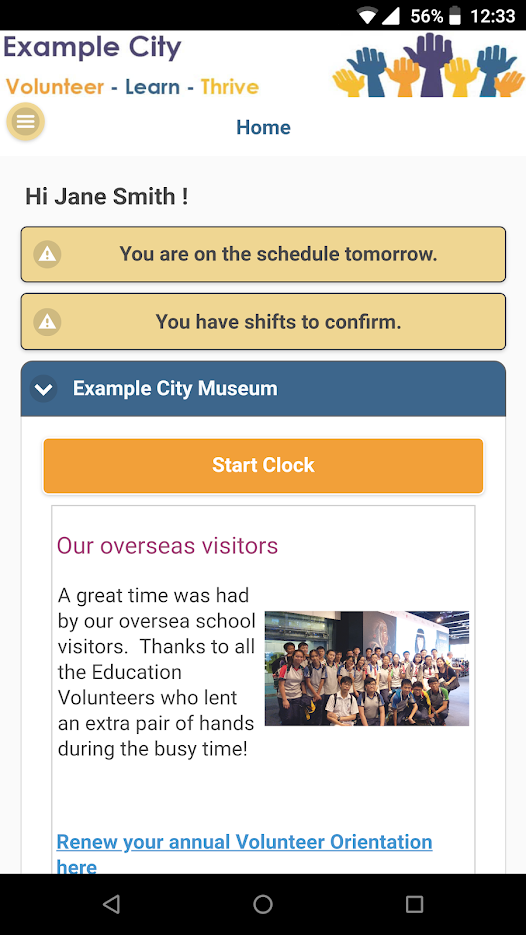Tap the Volunteer - Learn - Thrive tagline
Image resolution: width=526 pixels, height=935 pixels.
(132, 87)
